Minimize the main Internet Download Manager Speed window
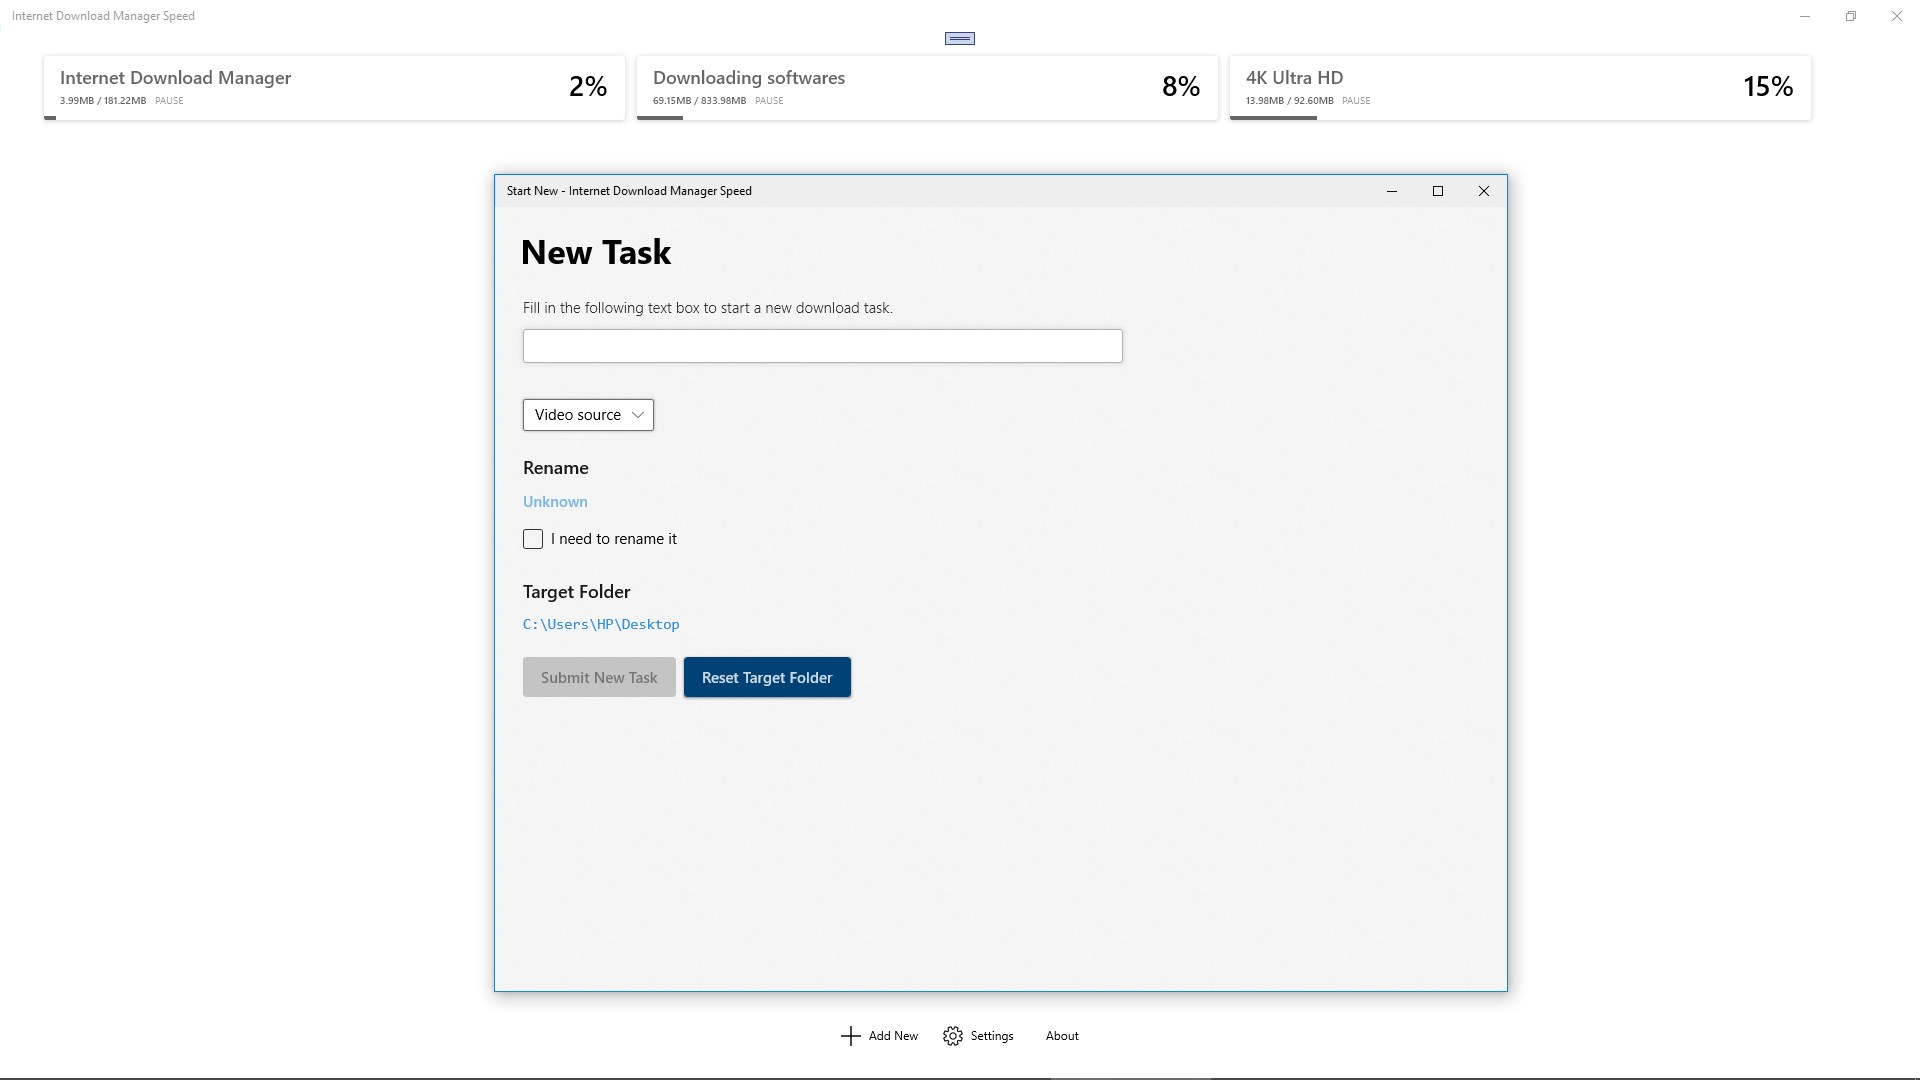This screenshot has width=1920, height=1080. [x=1805, y=16]
